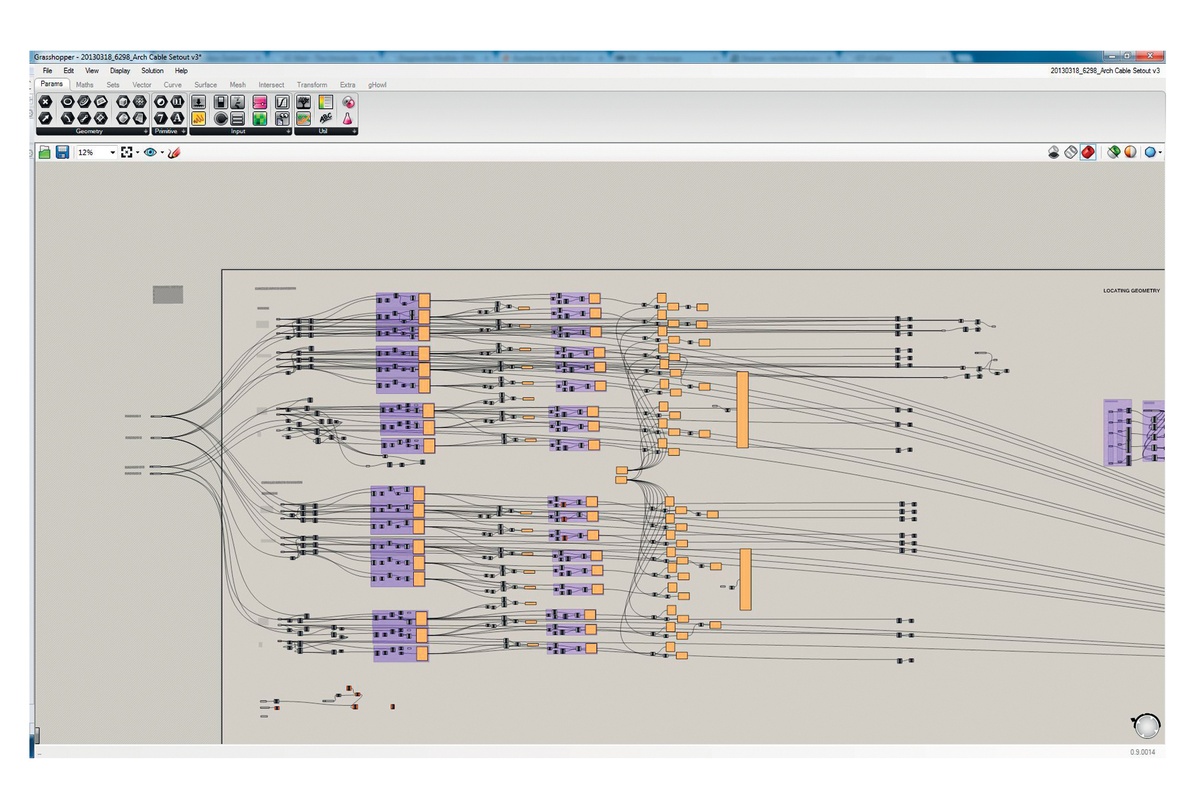Expand the Geometry panel plus sign

click(146, 132)
